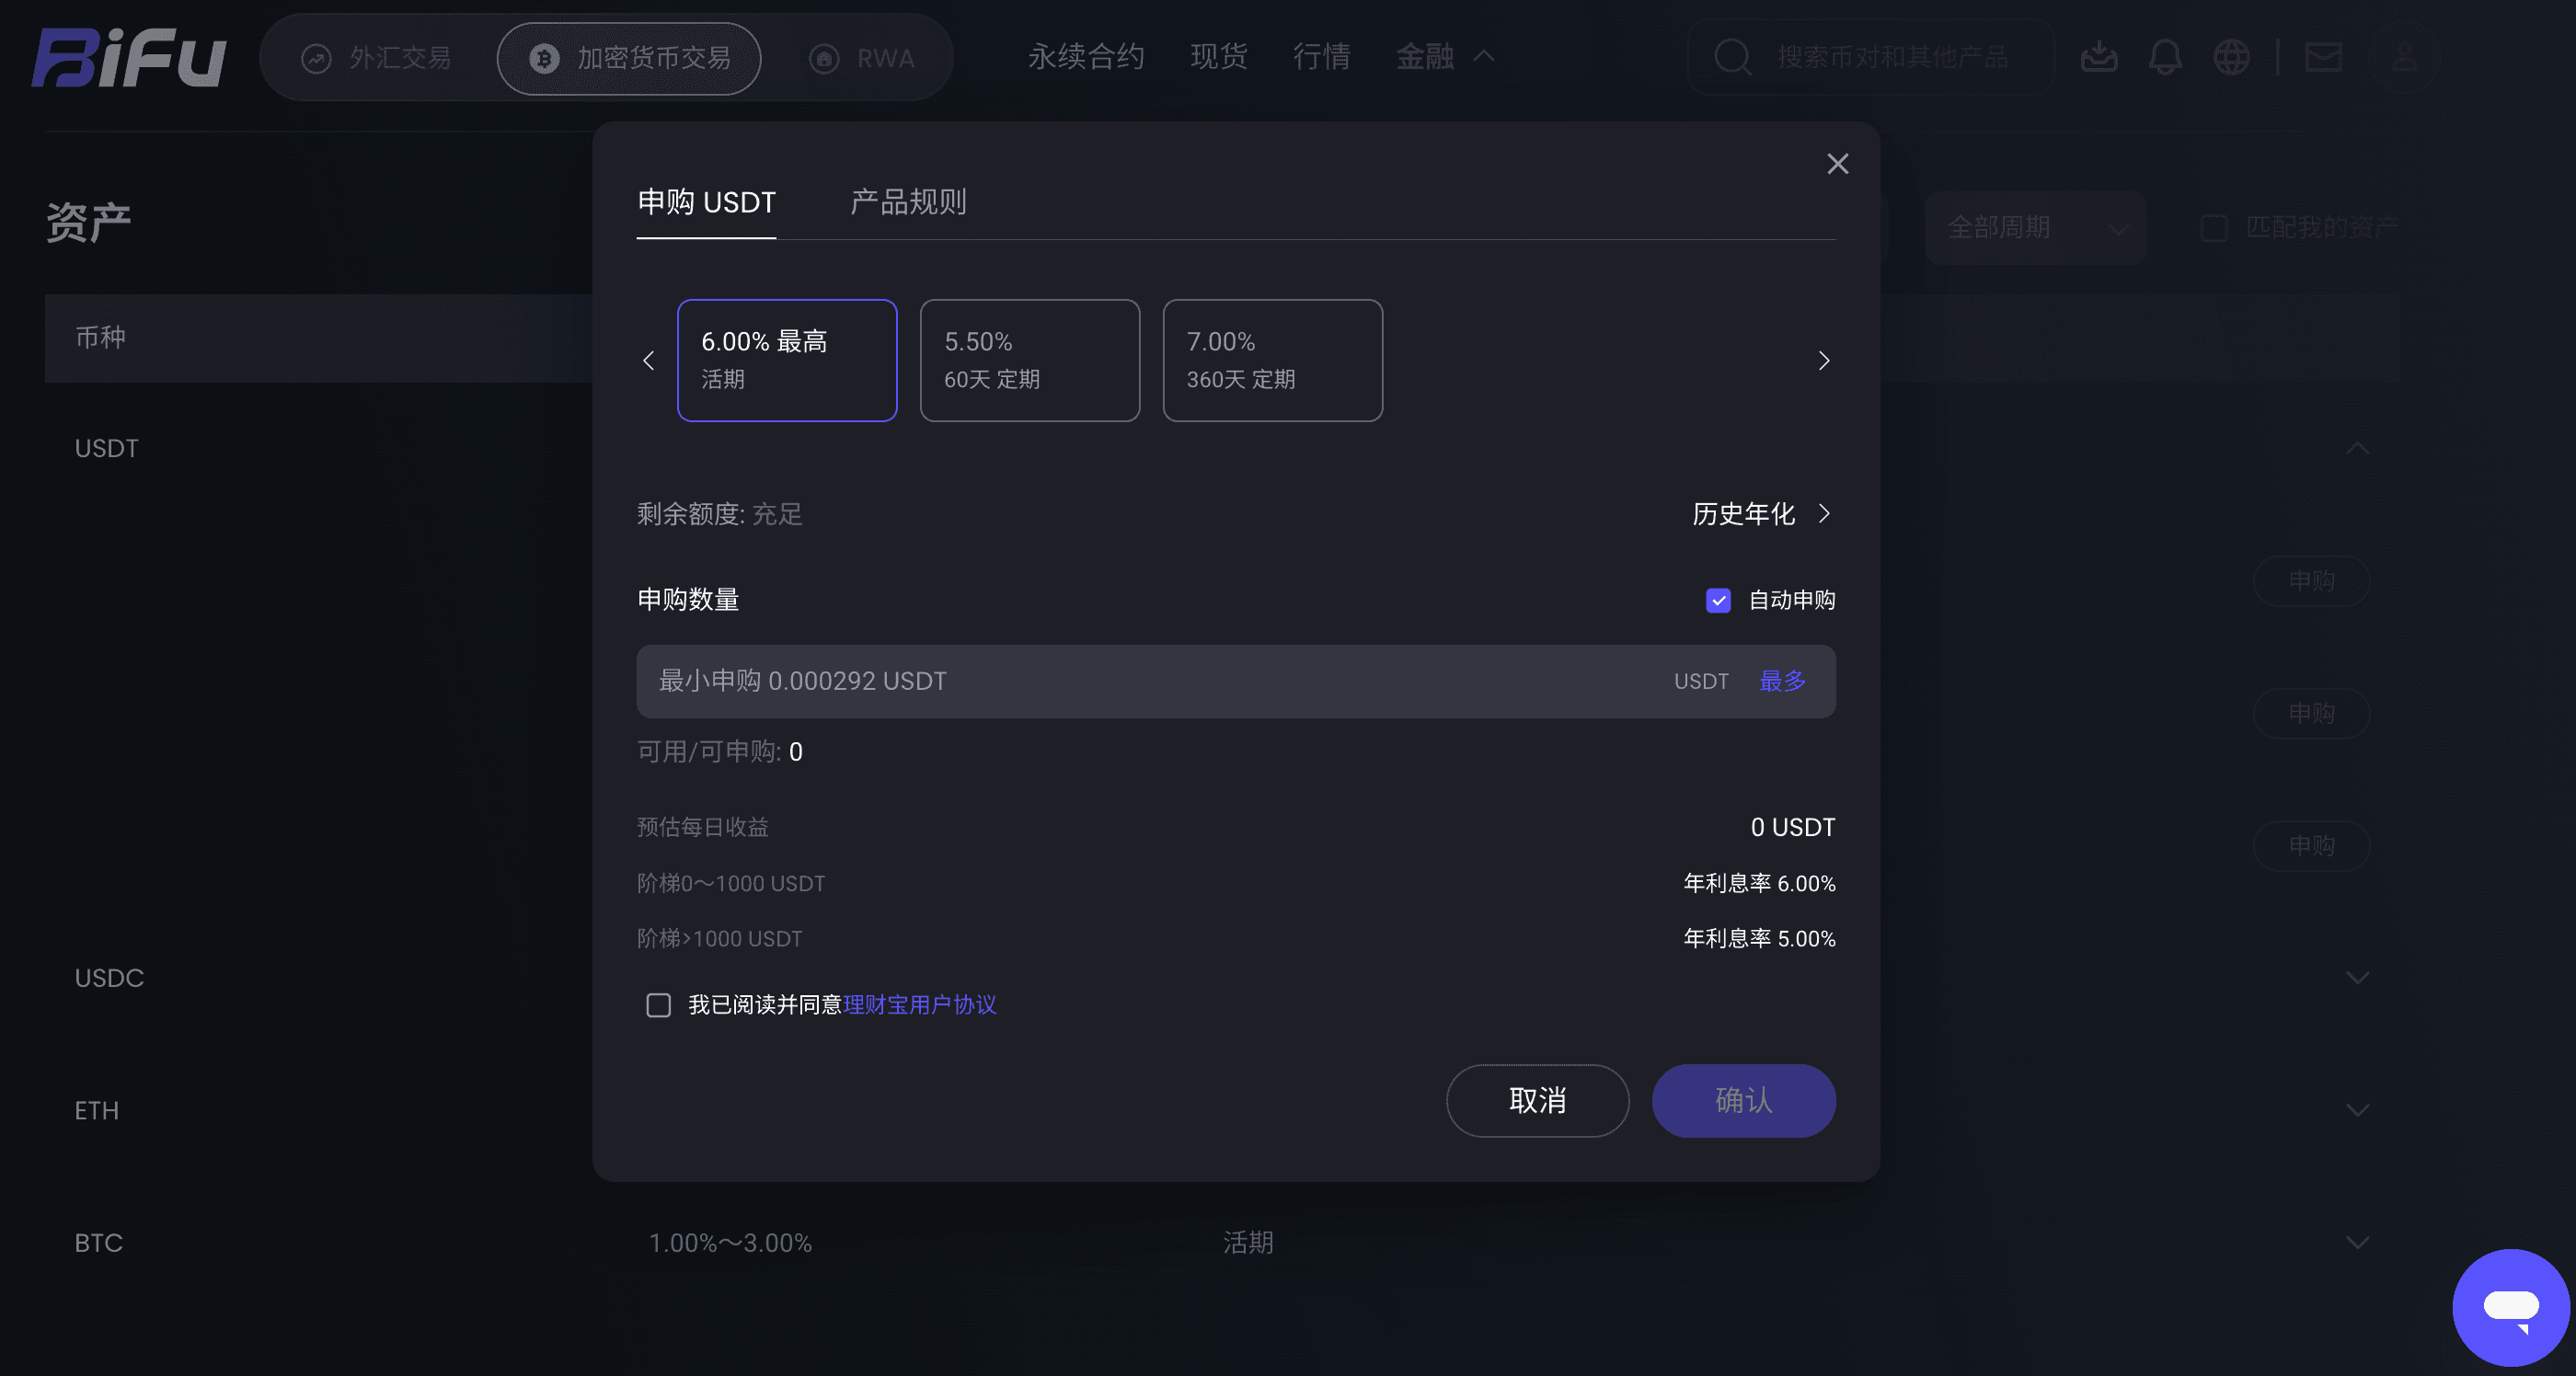The width and height of the screenshot is (2576, 1376).
Task: Click BTC rate 1.00%~3.00%
Action: [x=730, y=1243]
